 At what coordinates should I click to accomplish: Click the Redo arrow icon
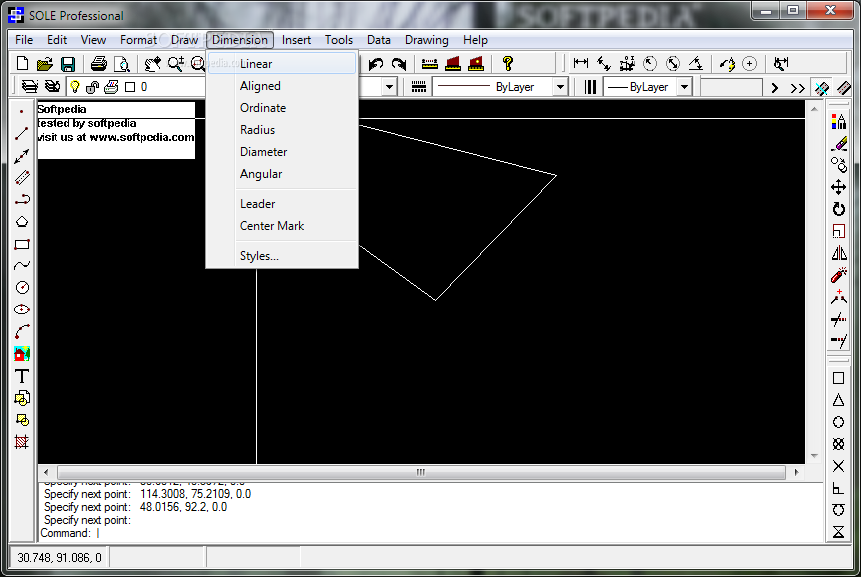coord(399,64)
